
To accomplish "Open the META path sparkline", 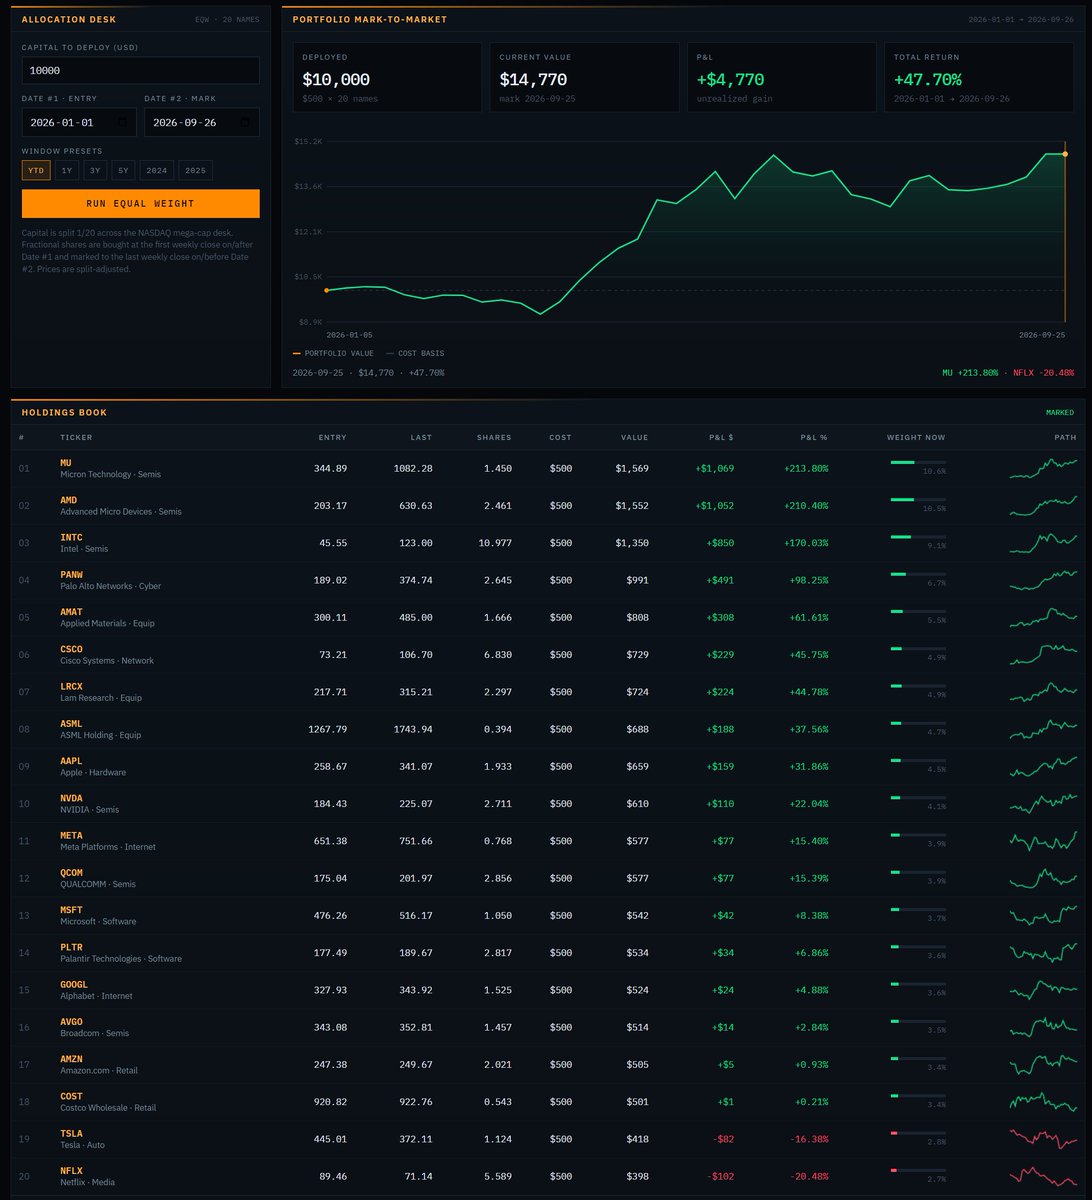I will [x=1043, y=840].
